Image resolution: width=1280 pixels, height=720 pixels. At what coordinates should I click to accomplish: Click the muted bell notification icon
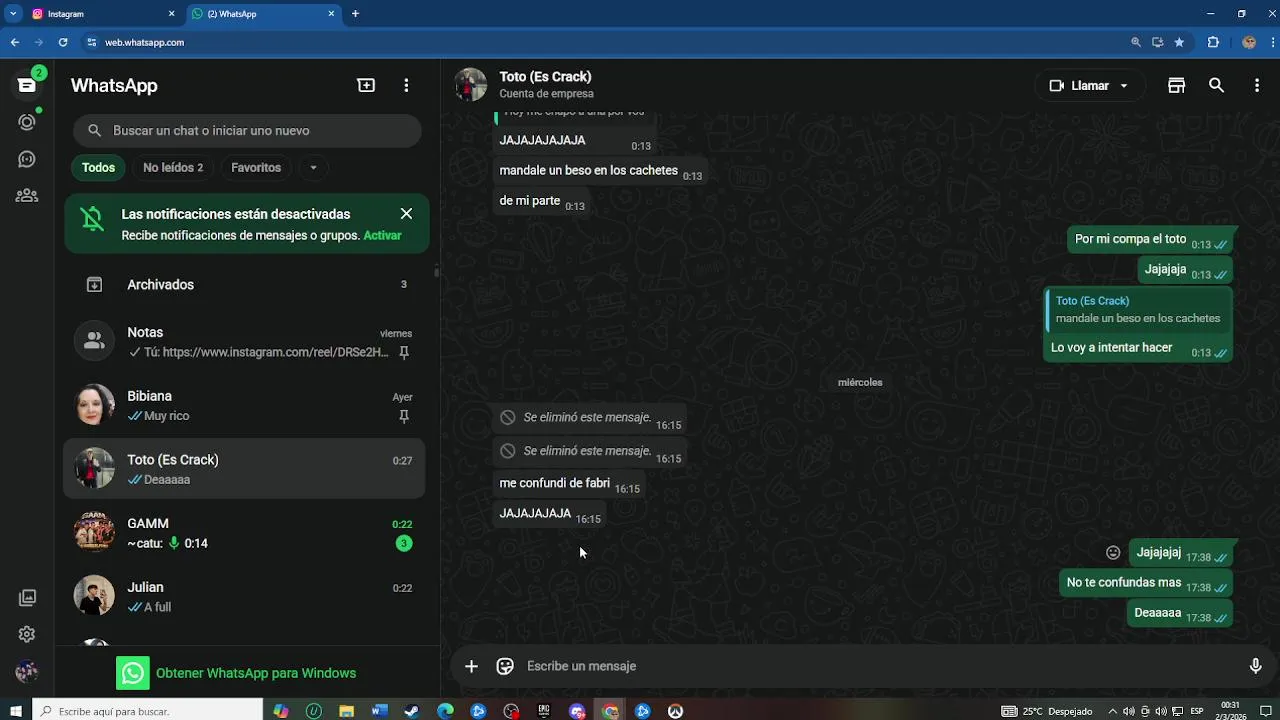(x=92, y=219)
